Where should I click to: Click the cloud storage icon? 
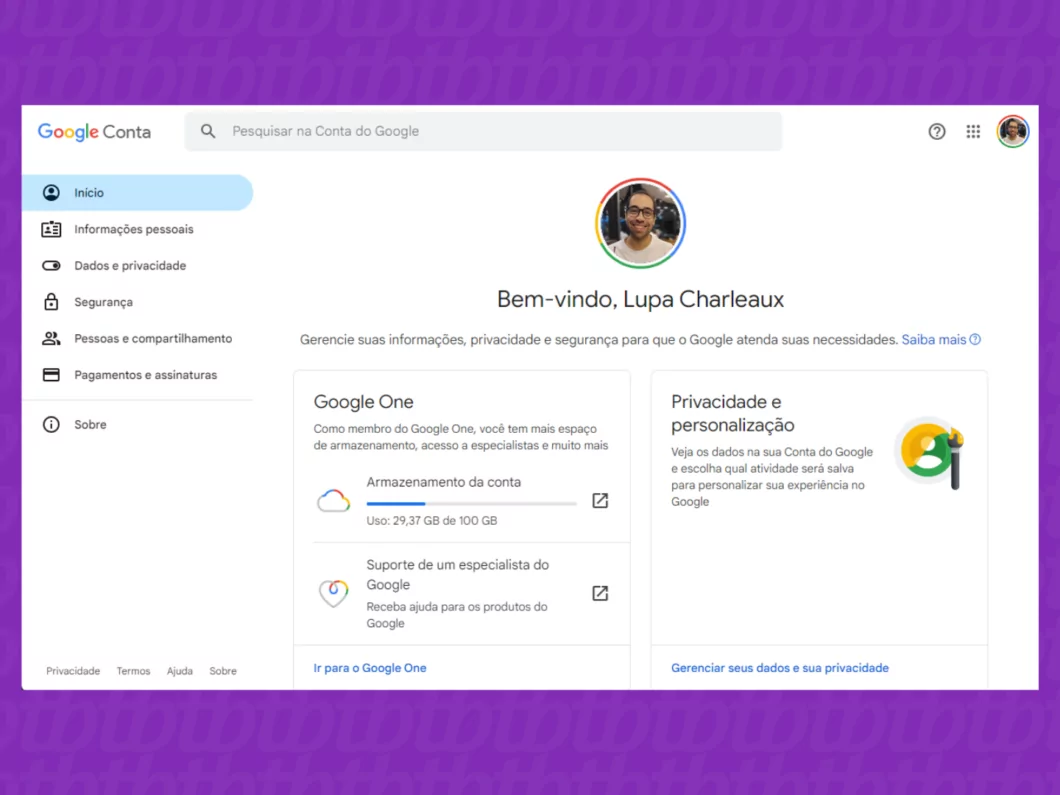tap(334, 501)
